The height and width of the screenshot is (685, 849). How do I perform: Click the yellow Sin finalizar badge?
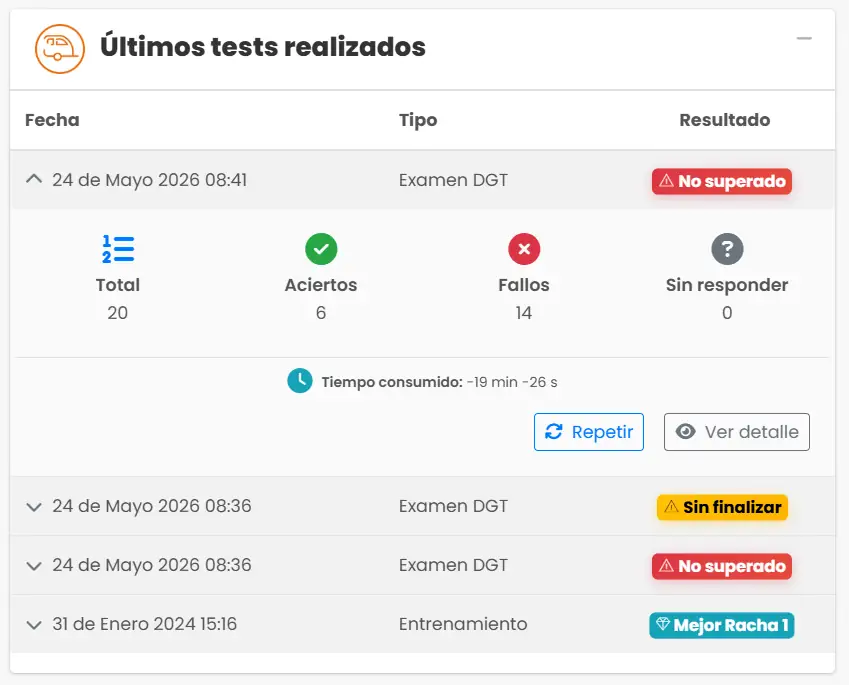pos(722,507)
